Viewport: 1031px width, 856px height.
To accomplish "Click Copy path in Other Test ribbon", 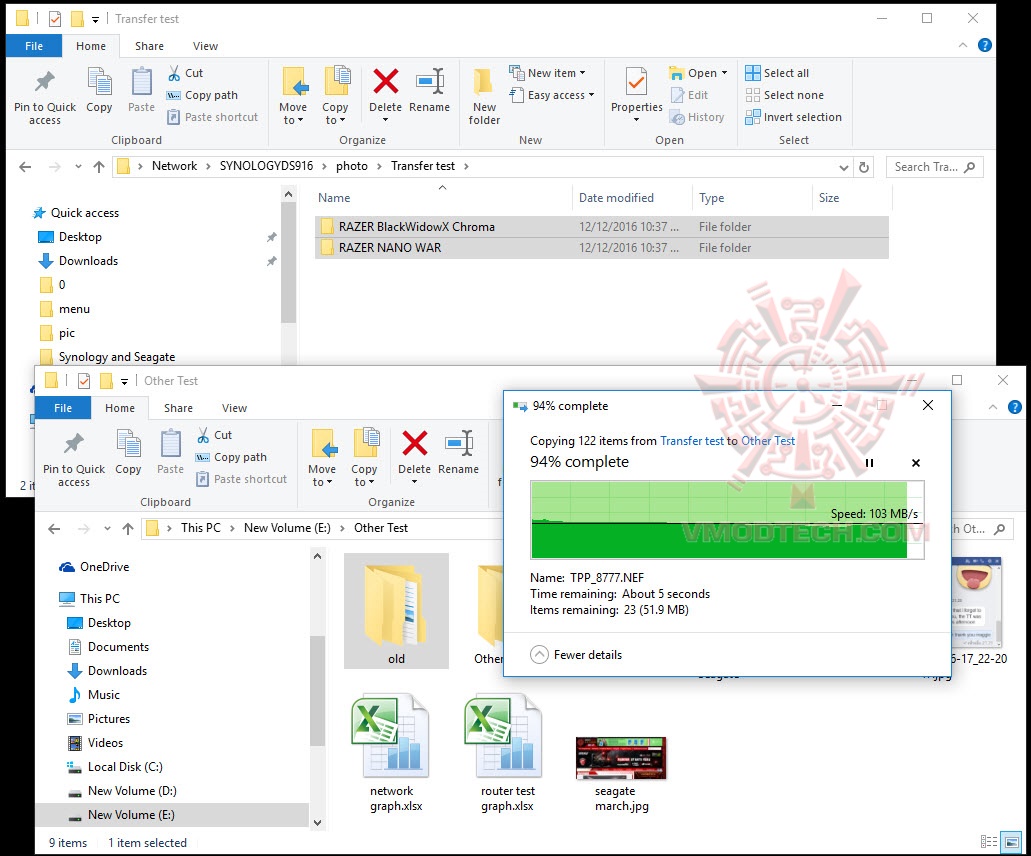I will (231, 457).
